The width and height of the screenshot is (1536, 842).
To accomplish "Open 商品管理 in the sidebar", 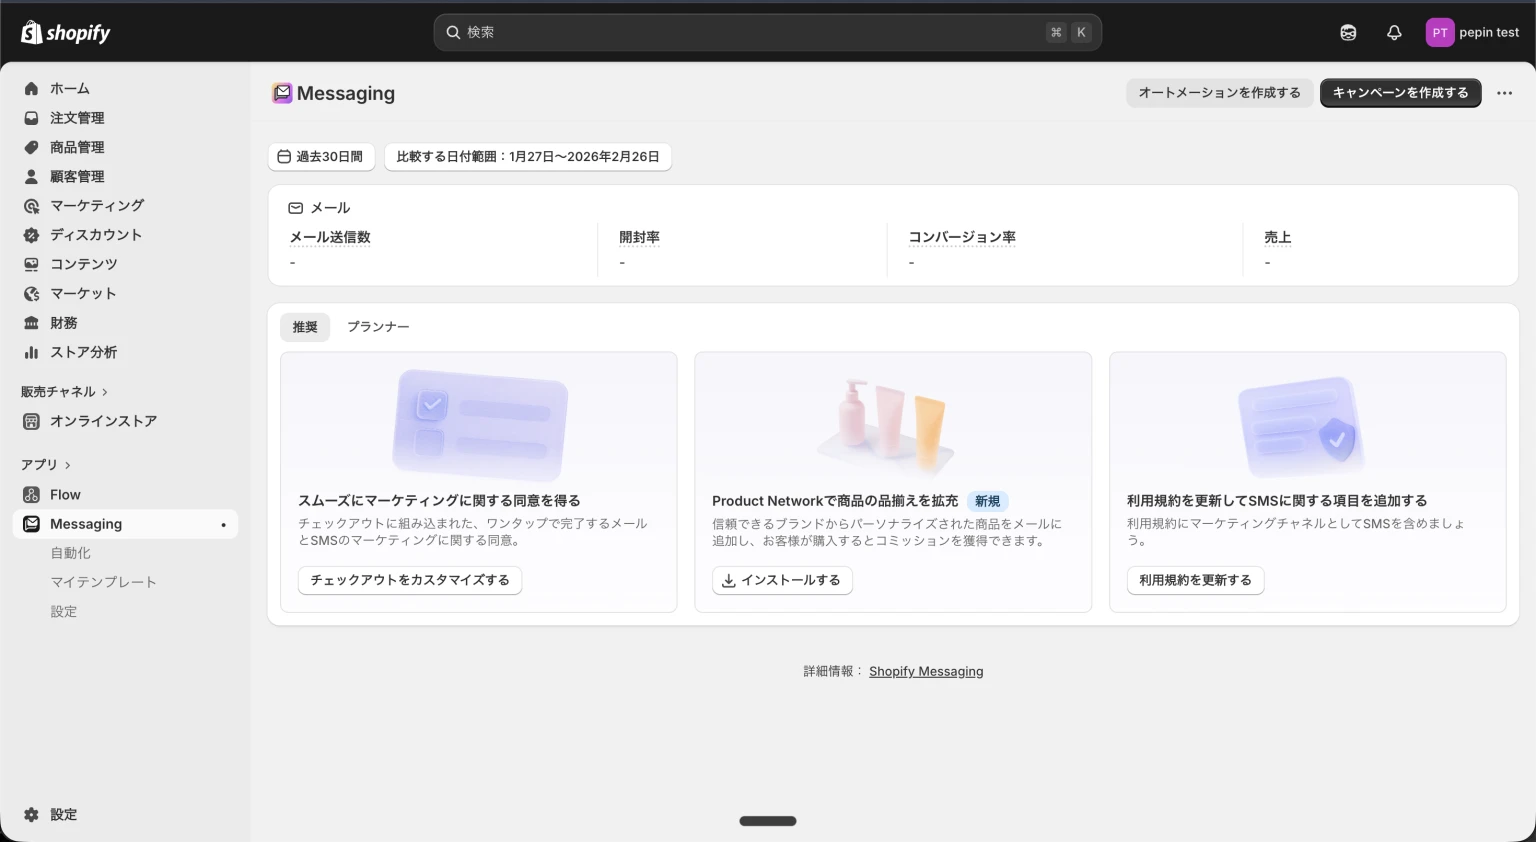I will [79, 147].
